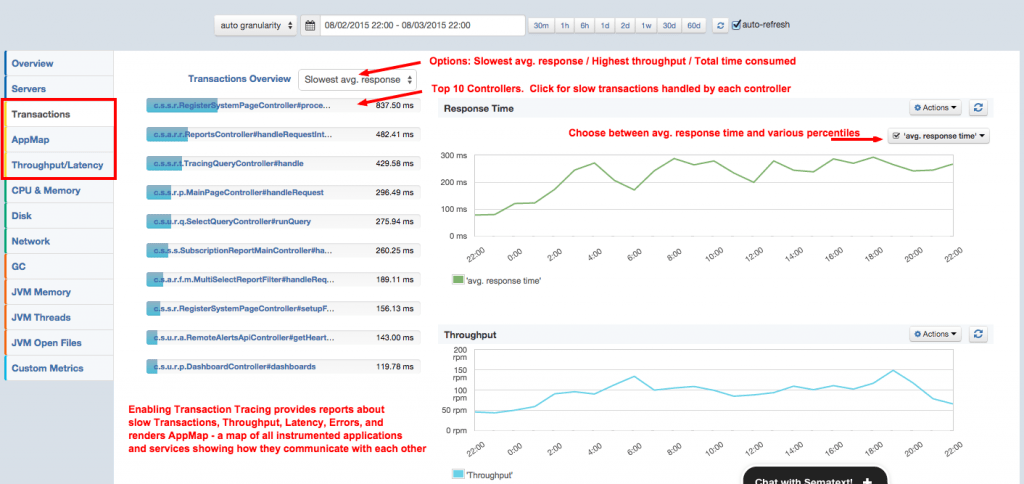The width and height of the screenshot is (1024, 484).
Task: Refresh the Throughput chart
Action: (979, 334)
